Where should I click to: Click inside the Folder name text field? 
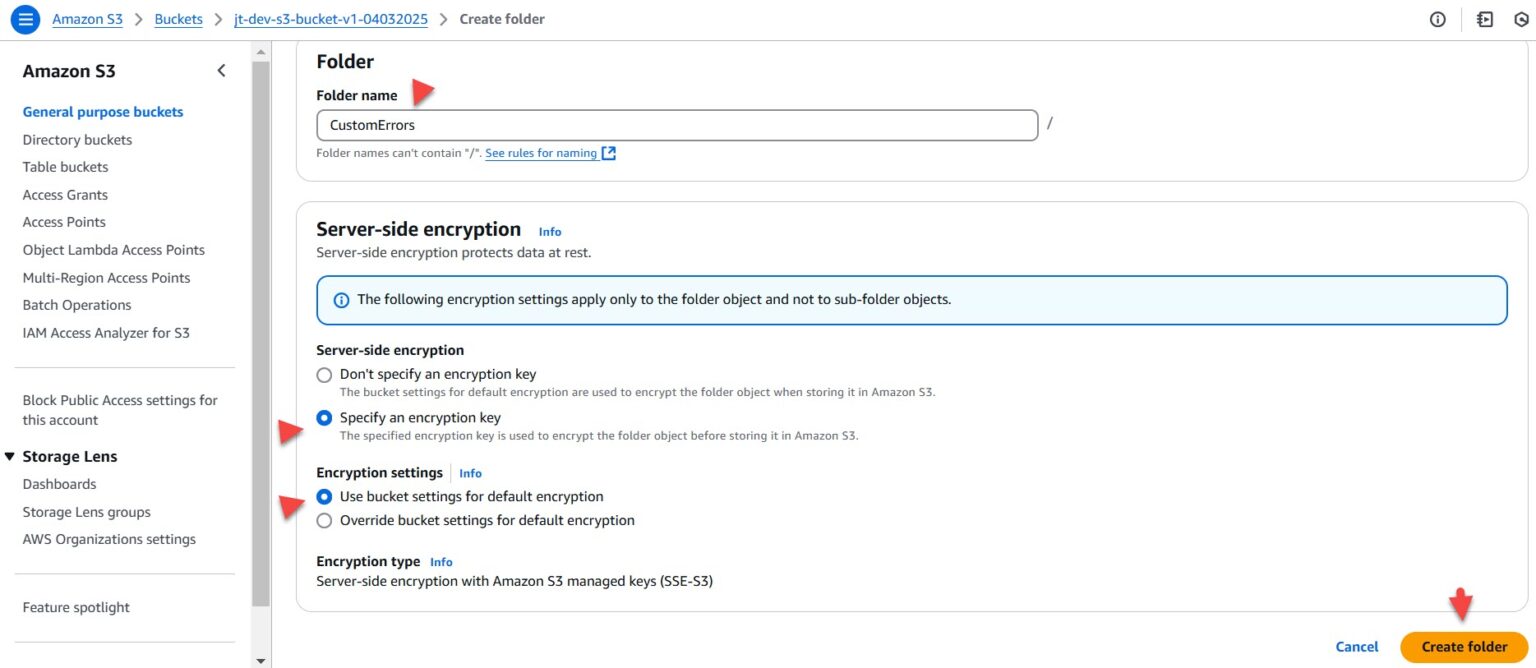(676, 124)
